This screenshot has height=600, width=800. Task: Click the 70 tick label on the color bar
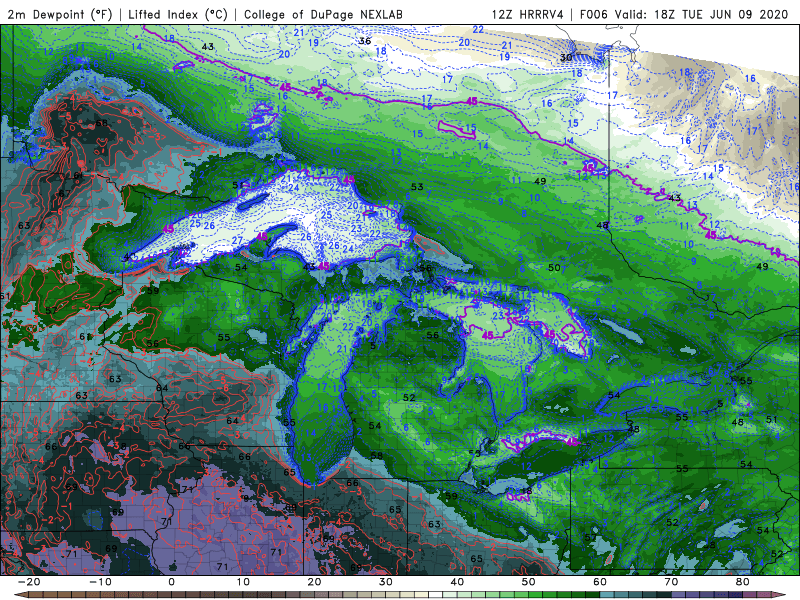(671, 582)
